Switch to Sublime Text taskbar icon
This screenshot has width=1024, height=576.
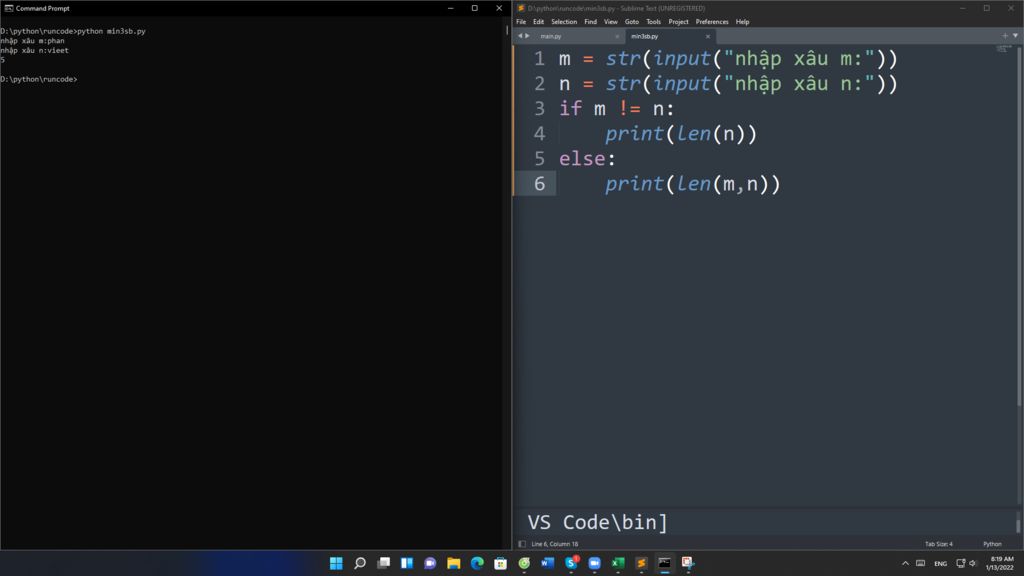tap(641, 563)
